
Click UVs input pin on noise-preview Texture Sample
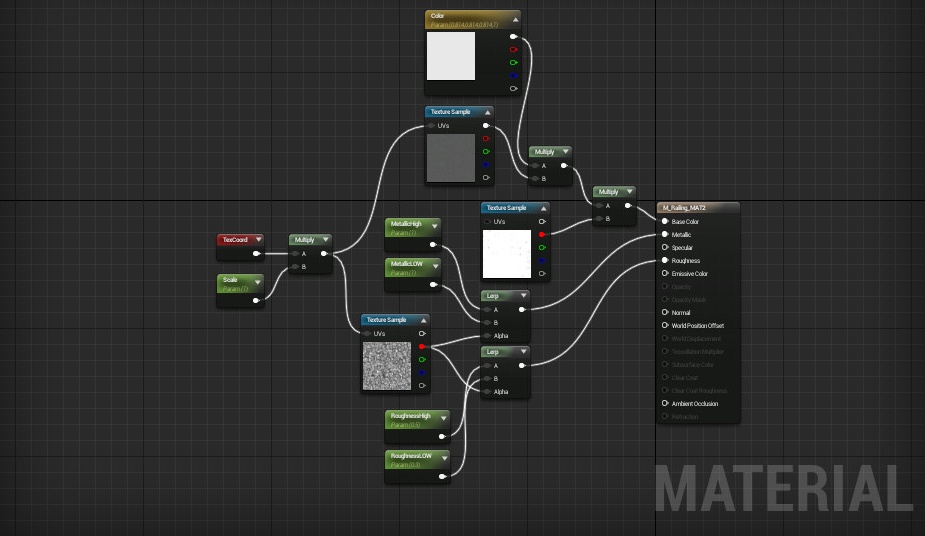[368, 334]
